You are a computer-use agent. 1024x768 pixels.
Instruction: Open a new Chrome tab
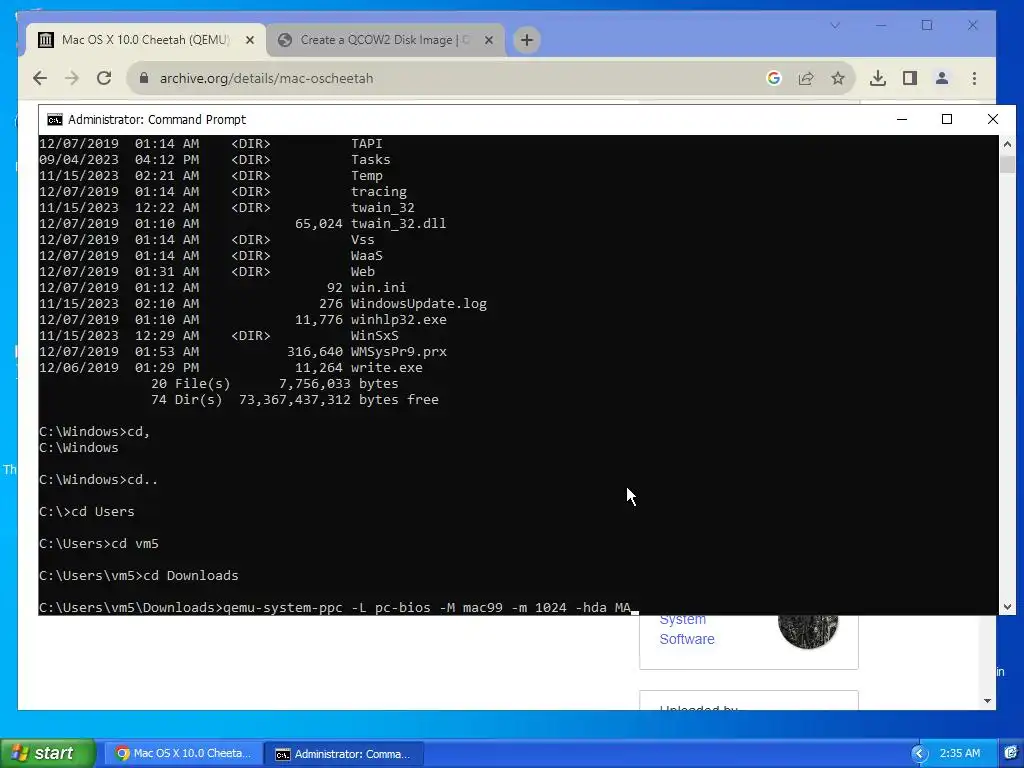(526, 40)
